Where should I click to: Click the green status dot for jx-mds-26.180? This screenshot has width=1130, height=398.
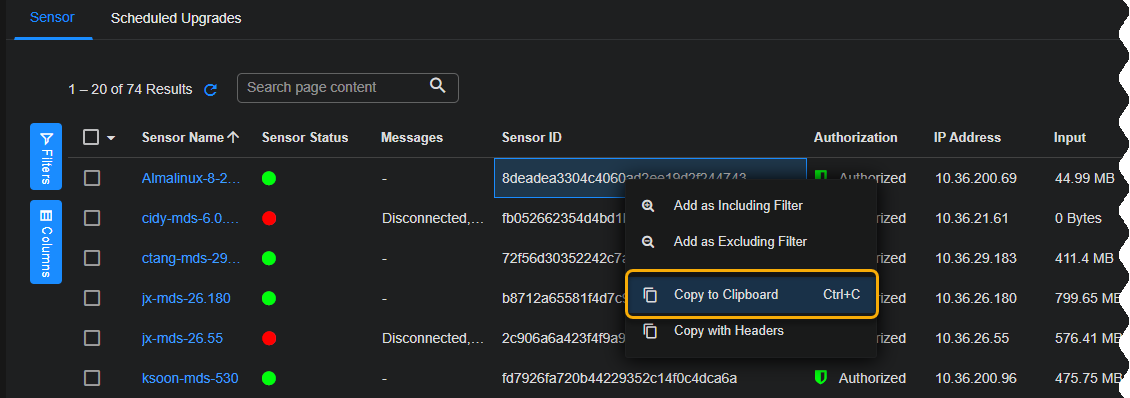(269, 298)
